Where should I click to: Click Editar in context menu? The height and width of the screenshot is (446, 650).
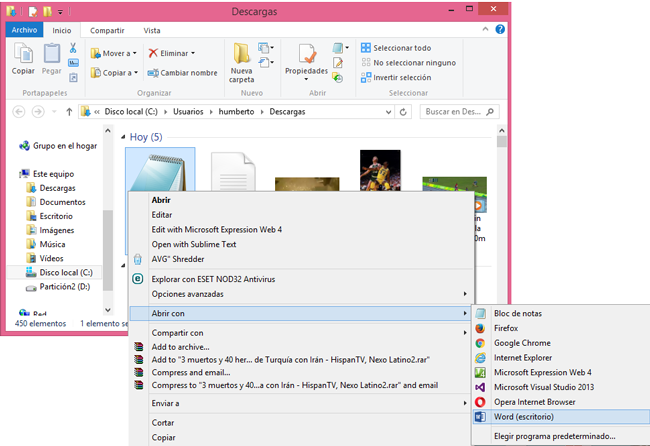pos(301,215)
